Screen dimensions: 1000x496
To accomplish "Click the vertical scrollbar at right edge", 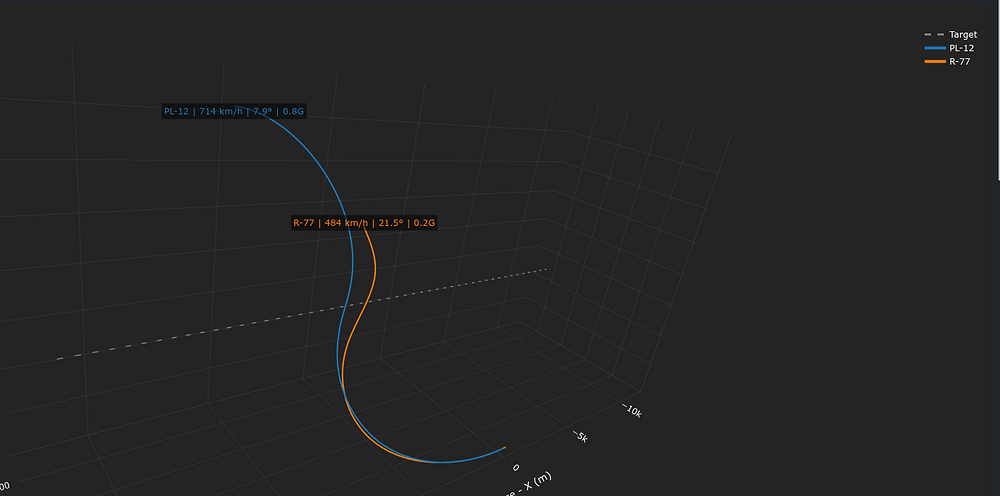I will tap(998, 89).
